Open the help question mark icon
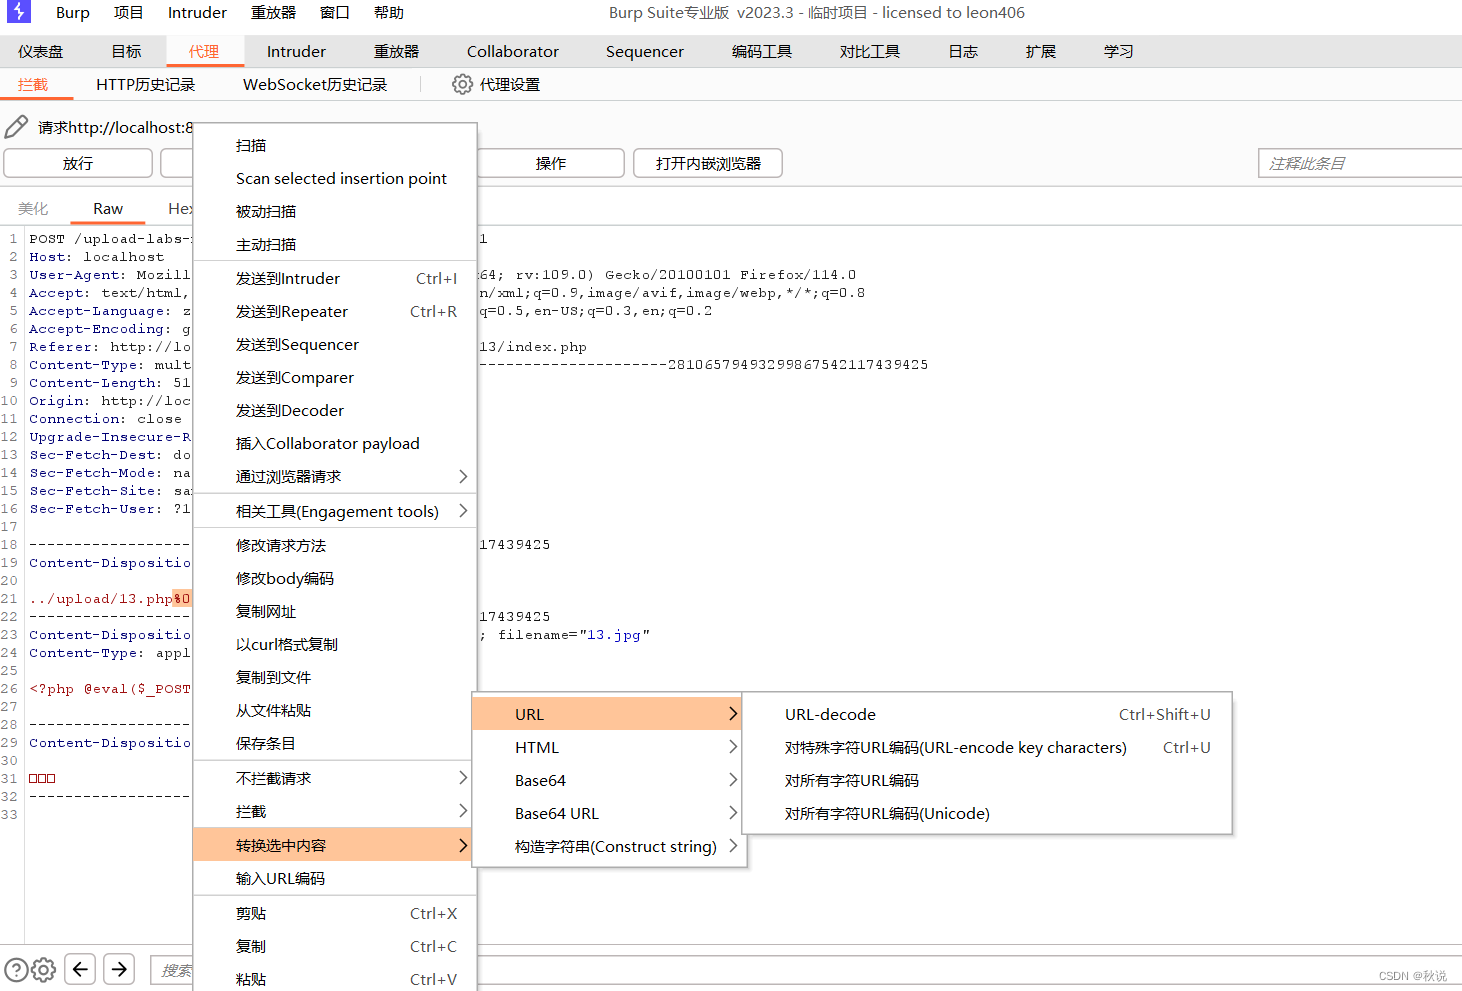 [16, 969]
